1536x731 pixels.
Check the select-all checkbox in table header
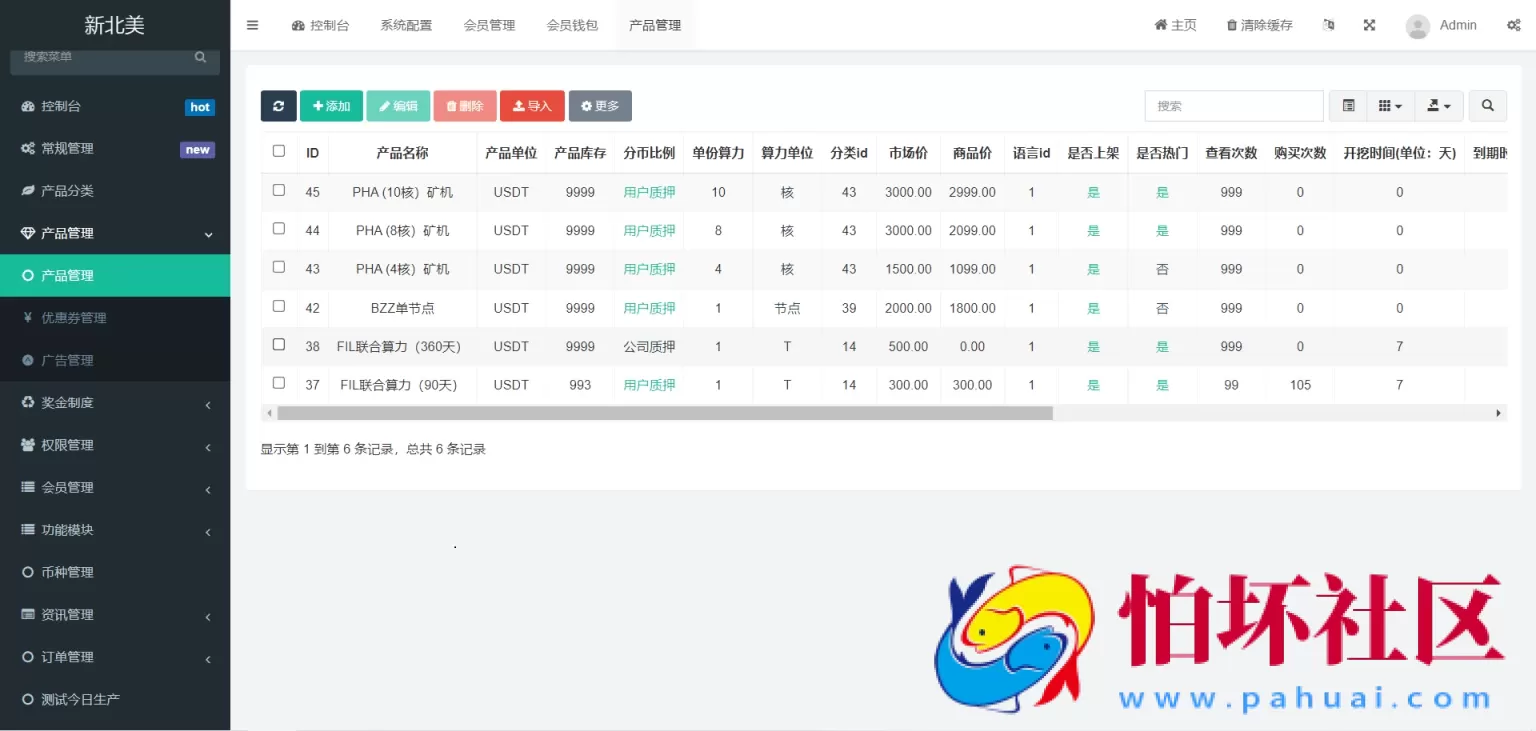(279, 151)
